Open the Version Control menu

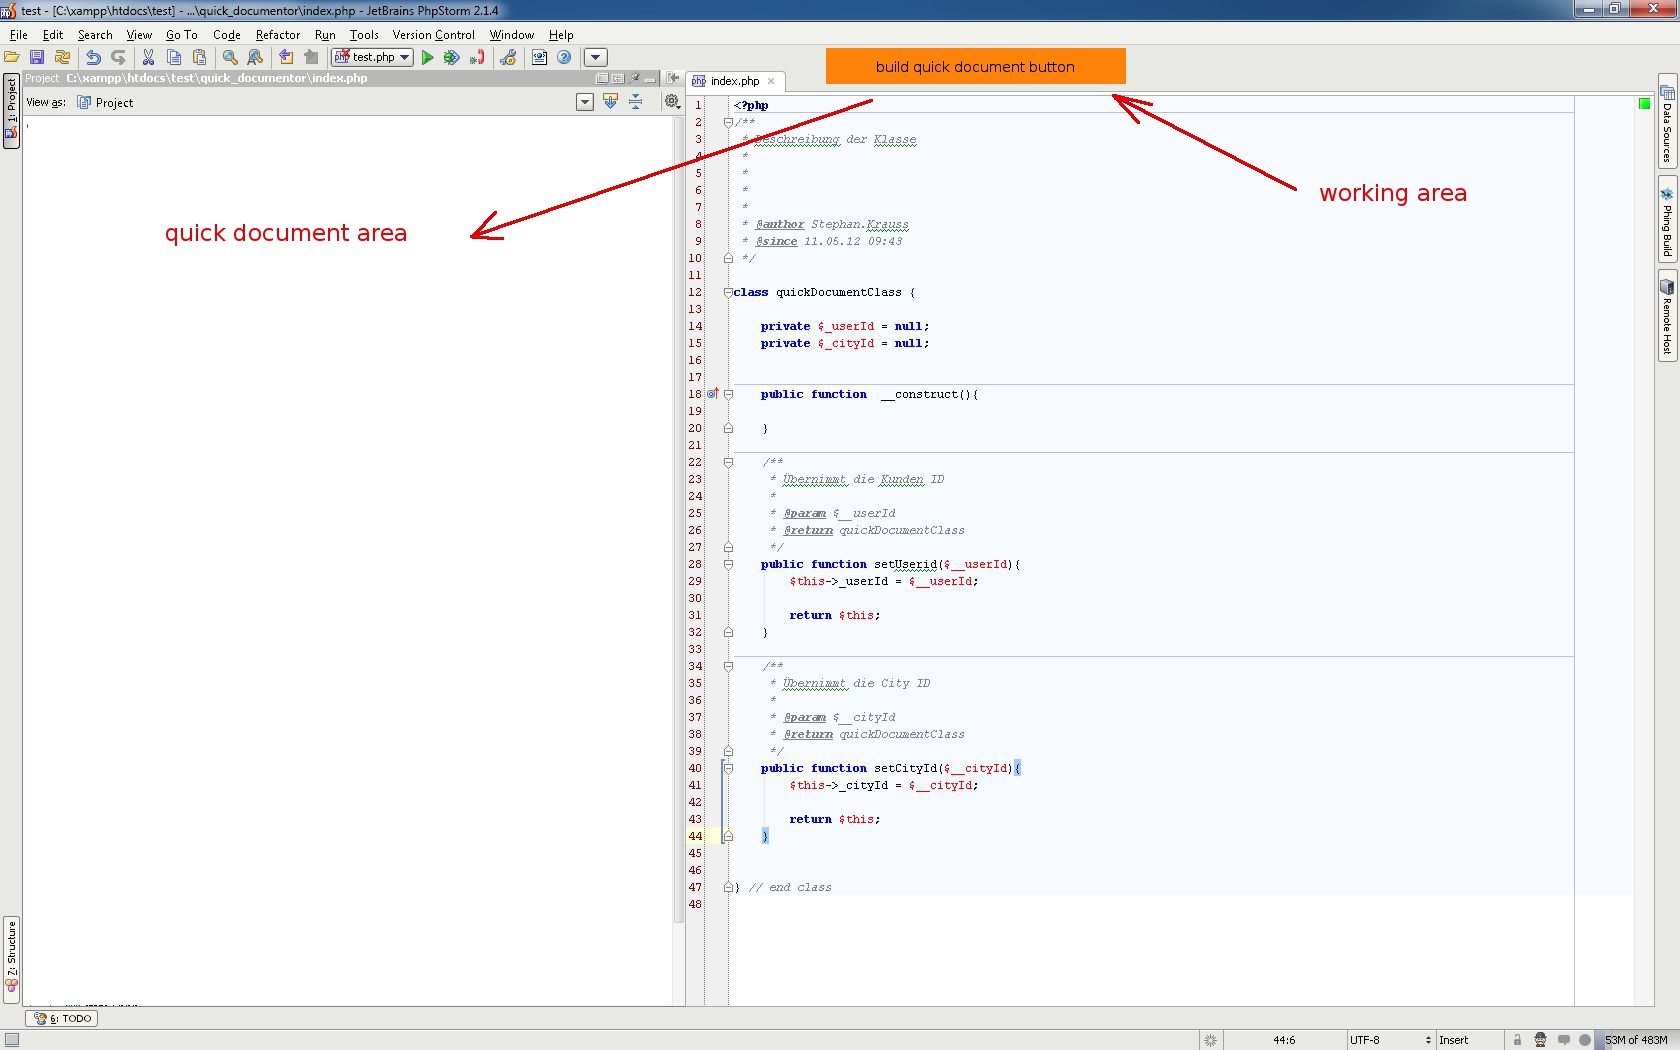click(434, 35)
